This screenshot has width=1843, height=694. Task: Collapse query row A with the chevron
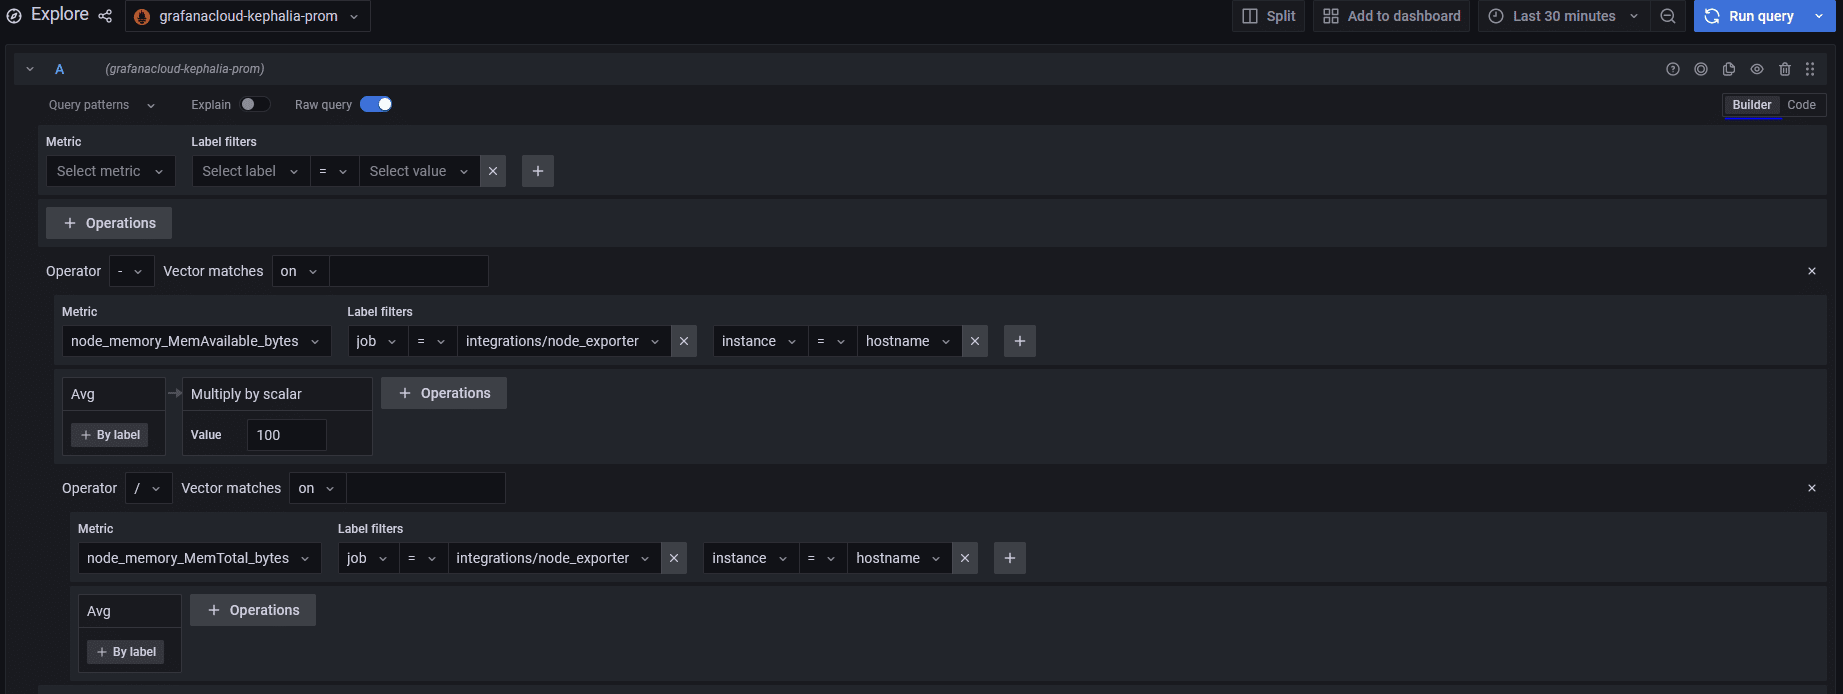[30, 69]
